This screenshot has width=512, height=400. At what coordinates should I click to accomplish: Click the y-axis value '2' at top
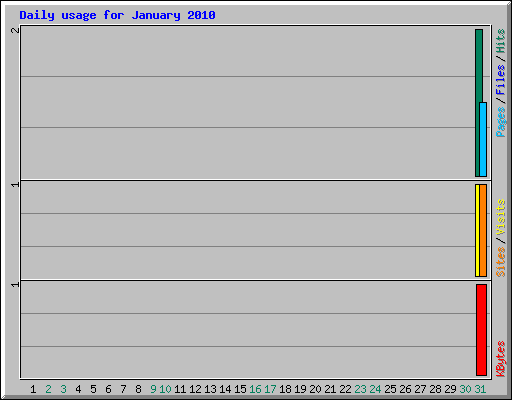(x=15, y=30)
